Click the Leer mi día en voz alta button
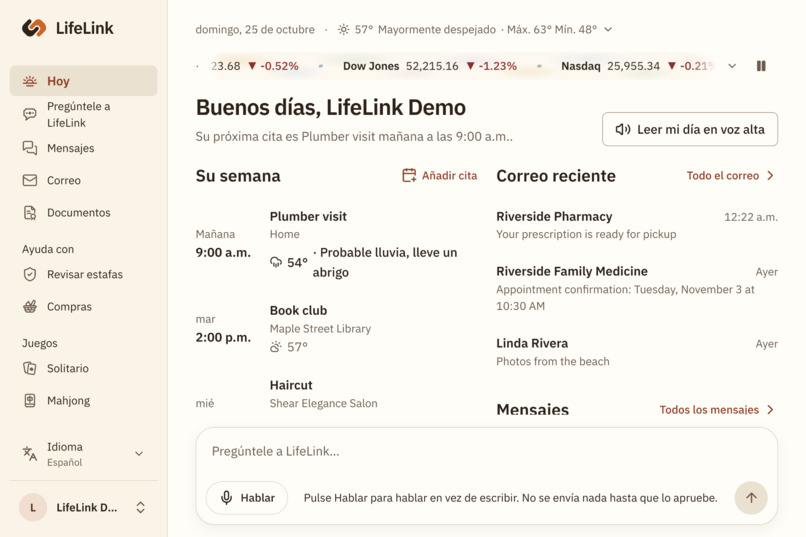This screenshot has width=806, height=537. [690, 129]
